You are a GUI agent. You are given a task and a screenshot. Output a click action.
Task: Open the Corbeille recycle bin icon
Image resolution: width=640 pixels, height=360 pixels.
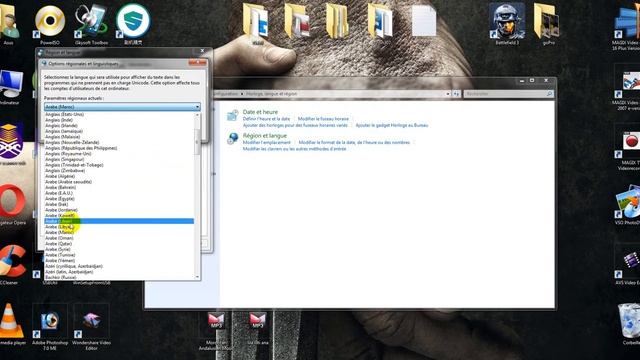629,324
